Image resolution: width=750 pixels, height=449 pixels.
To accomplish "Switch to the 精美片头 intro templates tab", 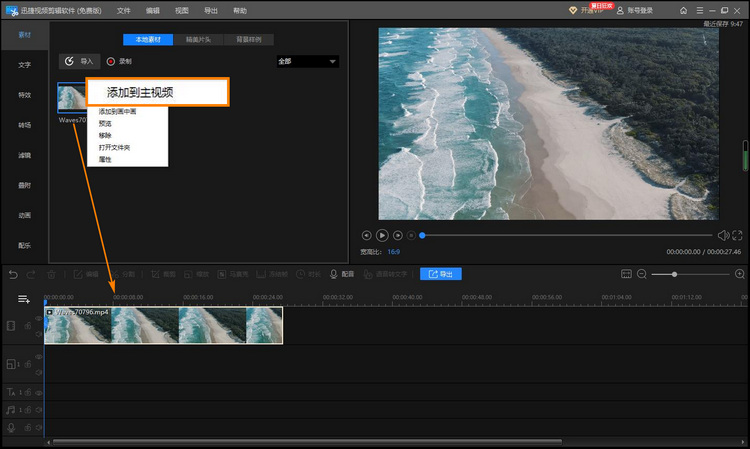I will tap(198, 40).
